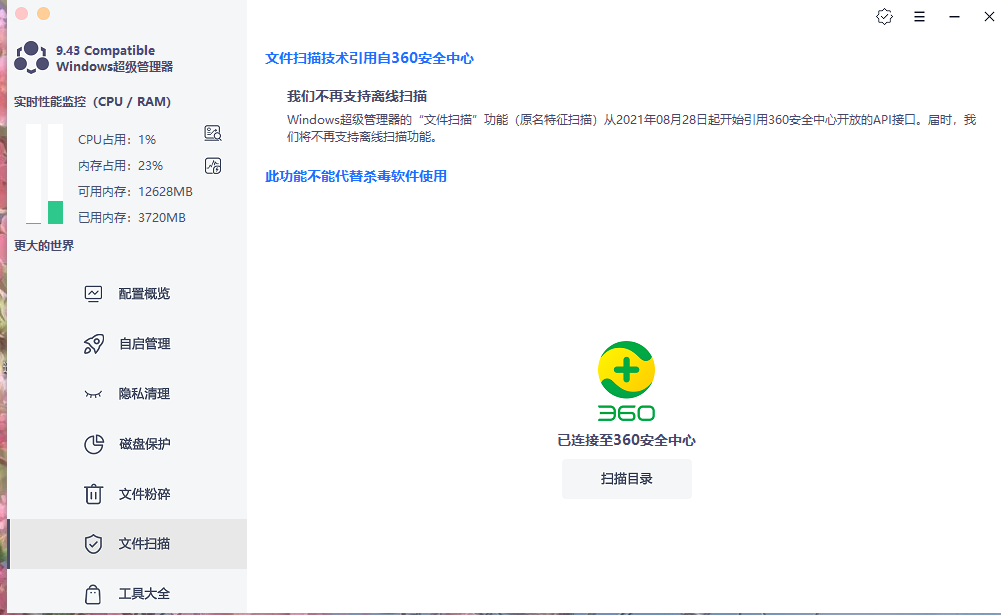The image size is (1001, 615).
Task: Minimize the window
Action: click(954, 17)
